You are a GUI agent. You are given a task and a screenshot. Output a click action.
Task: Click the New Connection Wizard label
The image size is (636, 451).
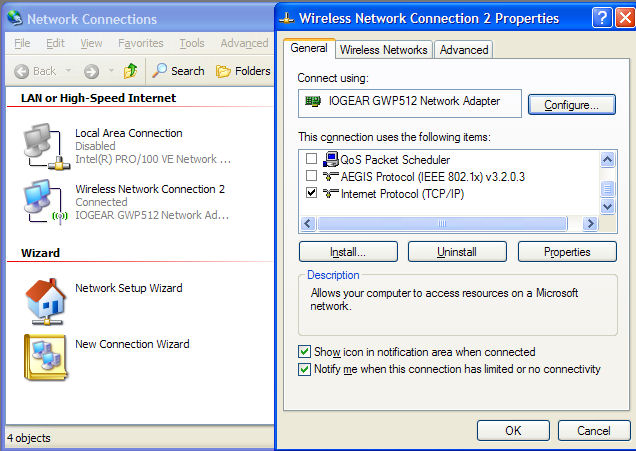point(132,344)
